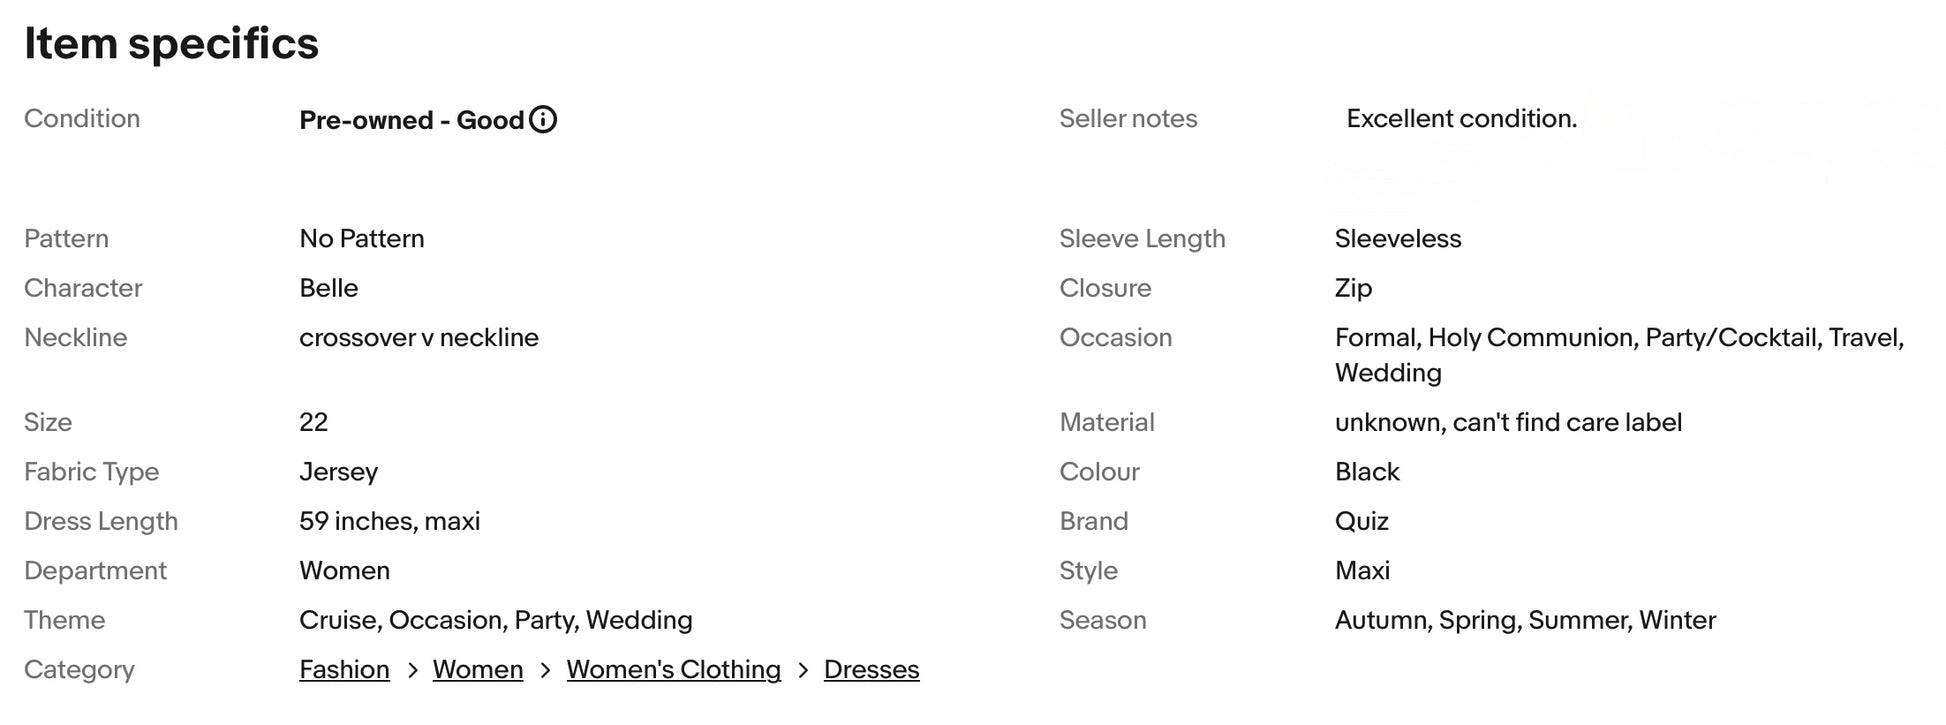Click the Belle character value

pos(329,289)
